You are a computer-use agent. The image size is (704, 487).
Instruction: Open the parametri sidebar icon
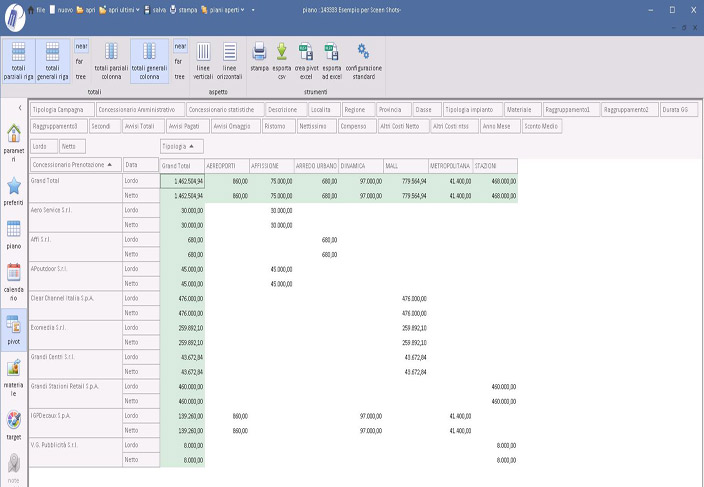tap(14, 142)
